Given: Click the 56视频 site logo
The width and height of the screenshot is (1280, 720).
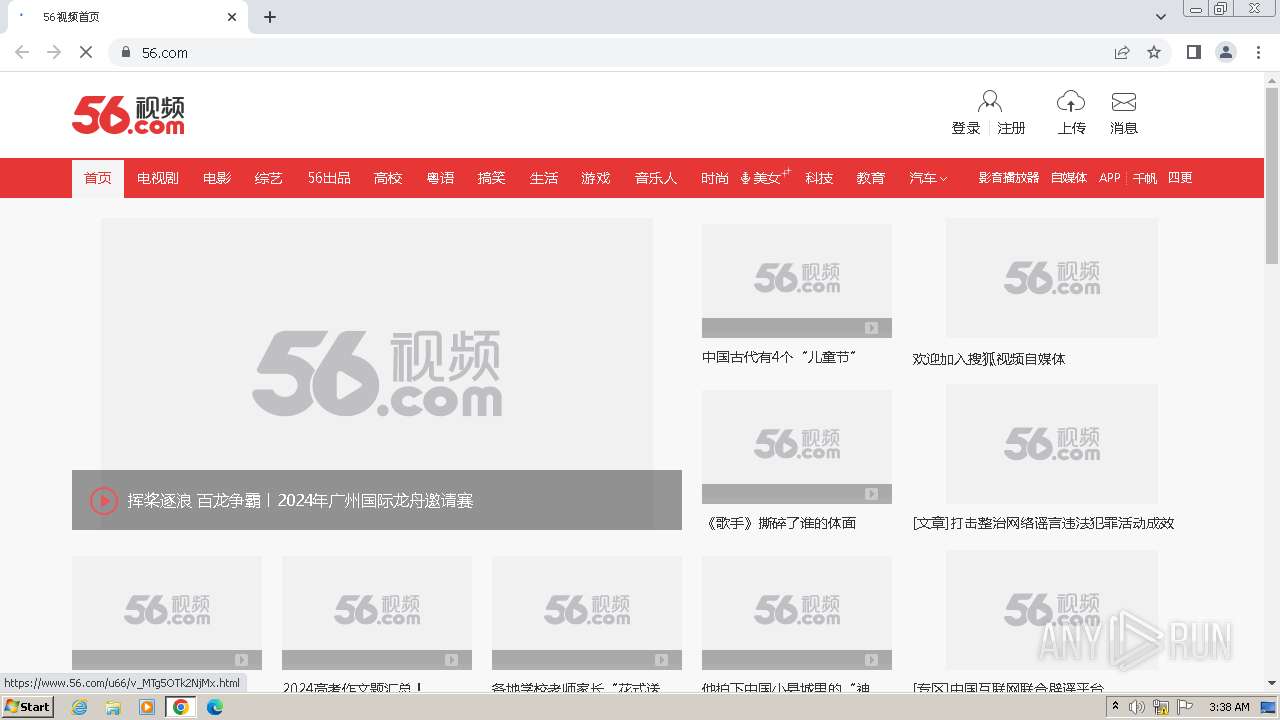Looking at the screenshot, I should pos(128,115).
